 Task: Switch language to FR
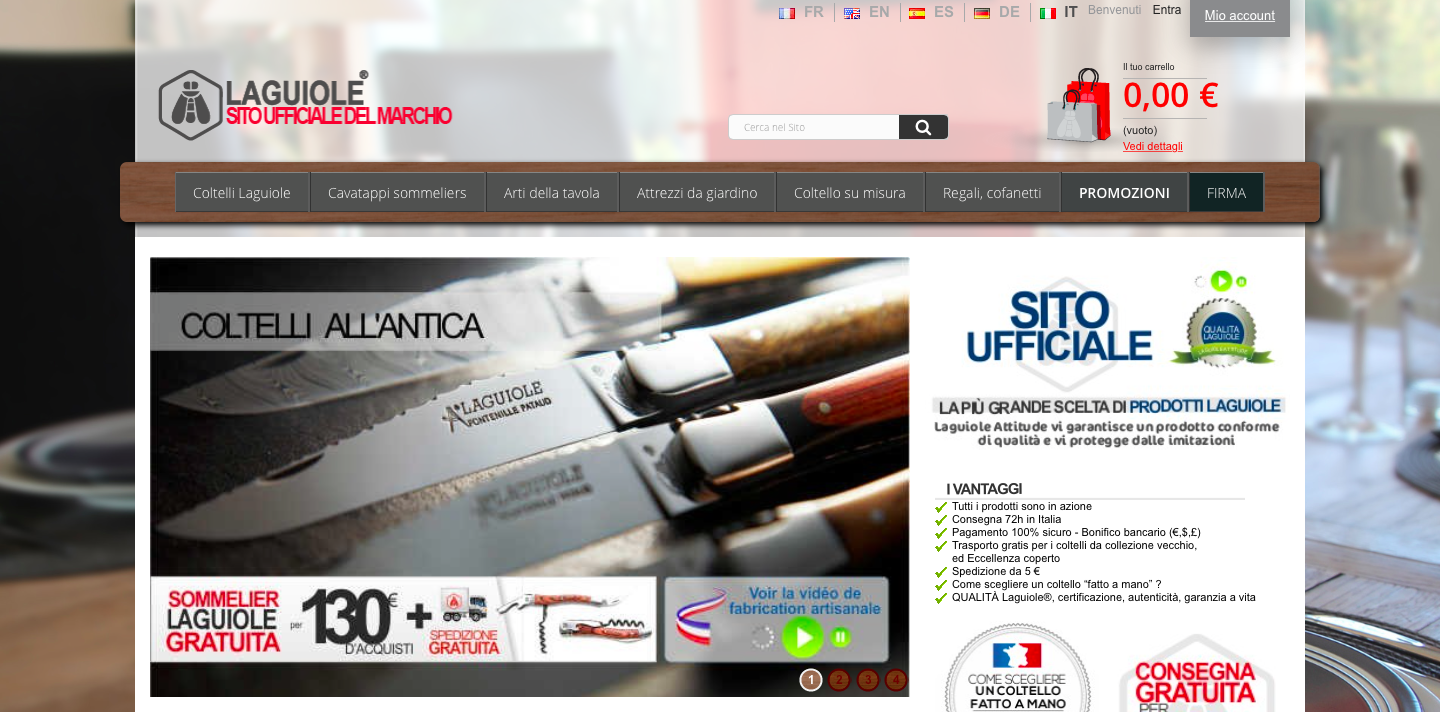click(814, 12)
